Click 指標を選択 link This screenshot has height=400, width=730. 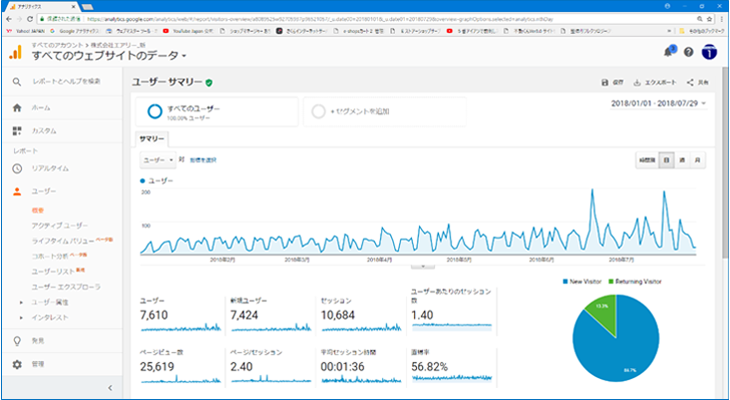tap(203, 160)
